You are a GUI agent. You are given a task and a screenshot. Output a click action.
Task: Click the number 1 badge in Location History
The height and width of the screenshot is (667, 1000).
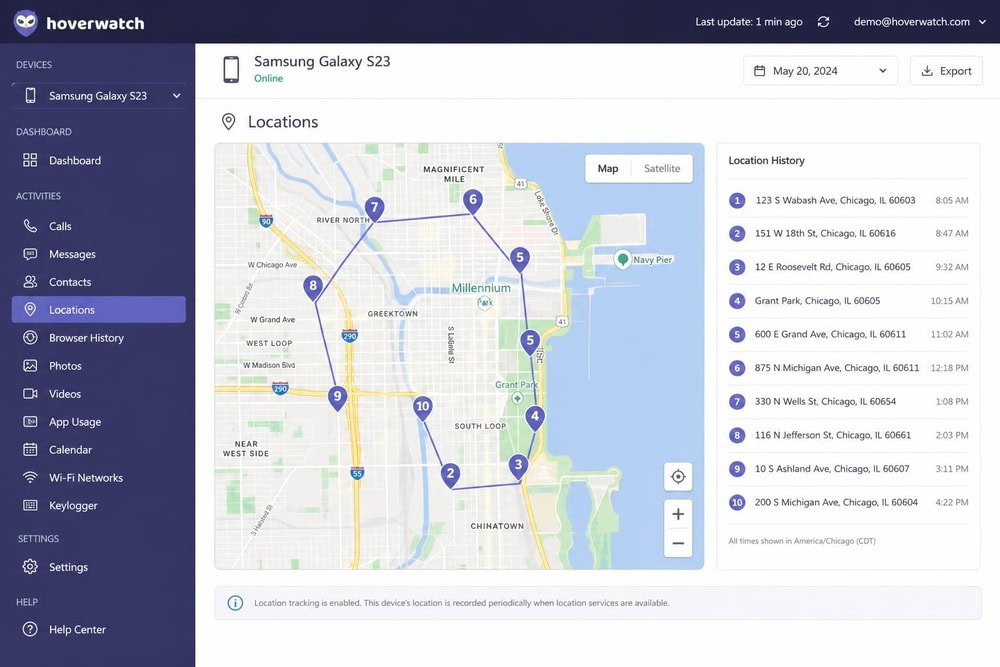click(737, 200)
